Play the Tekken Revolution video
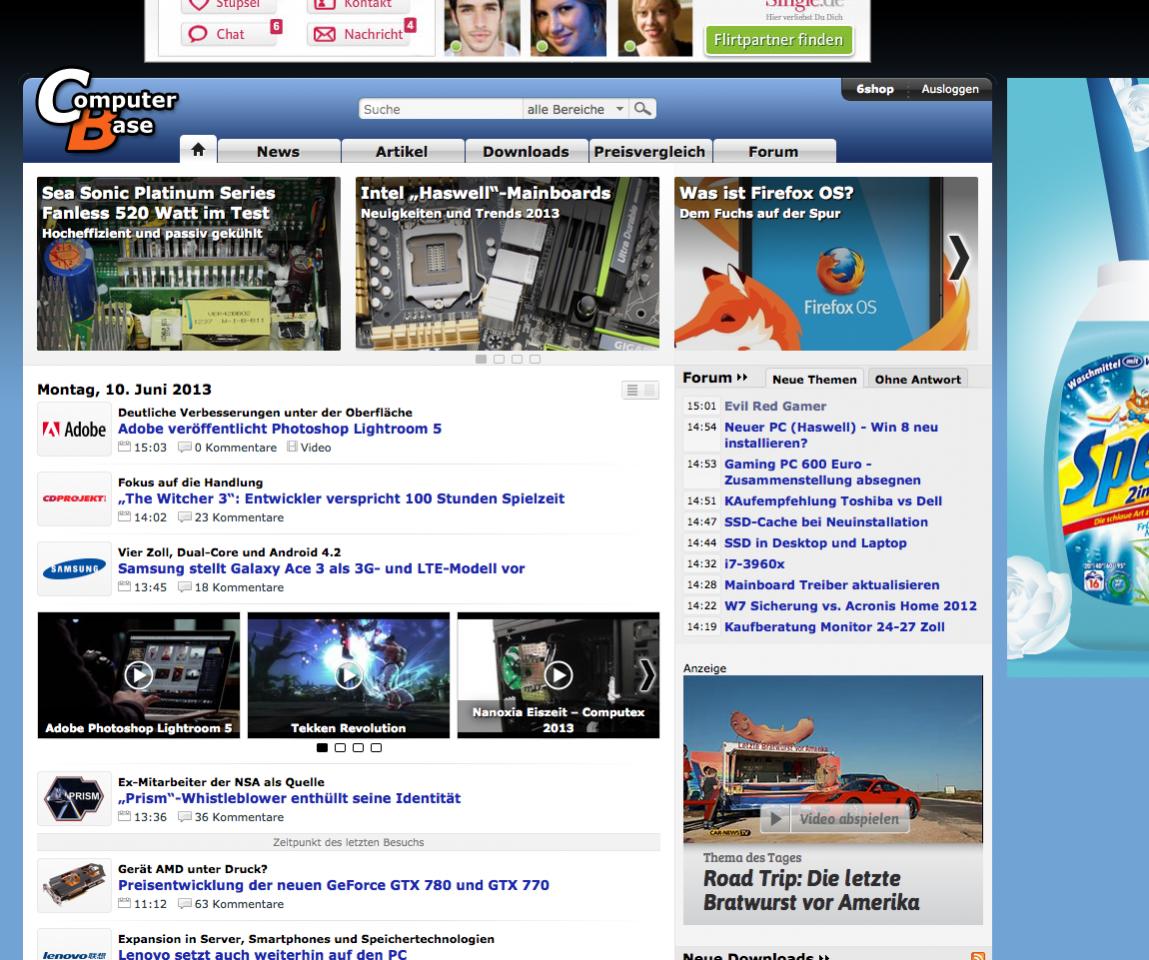 (x=348, y=675)
